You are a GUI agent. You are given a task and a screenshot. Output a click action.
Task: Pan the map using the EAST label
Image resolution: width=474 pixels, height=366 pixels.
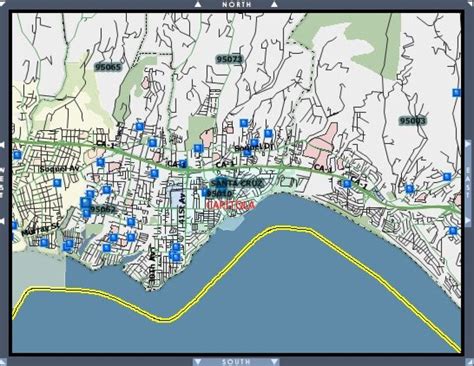[469, 183]
